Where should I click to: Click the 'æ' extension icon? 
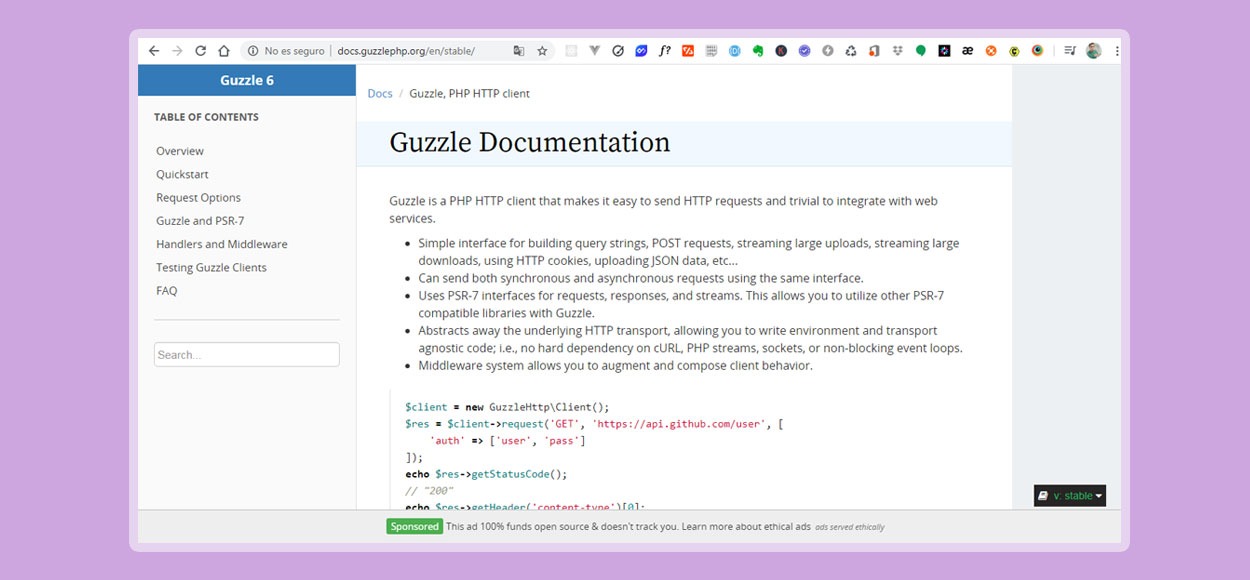pos(967,51)
